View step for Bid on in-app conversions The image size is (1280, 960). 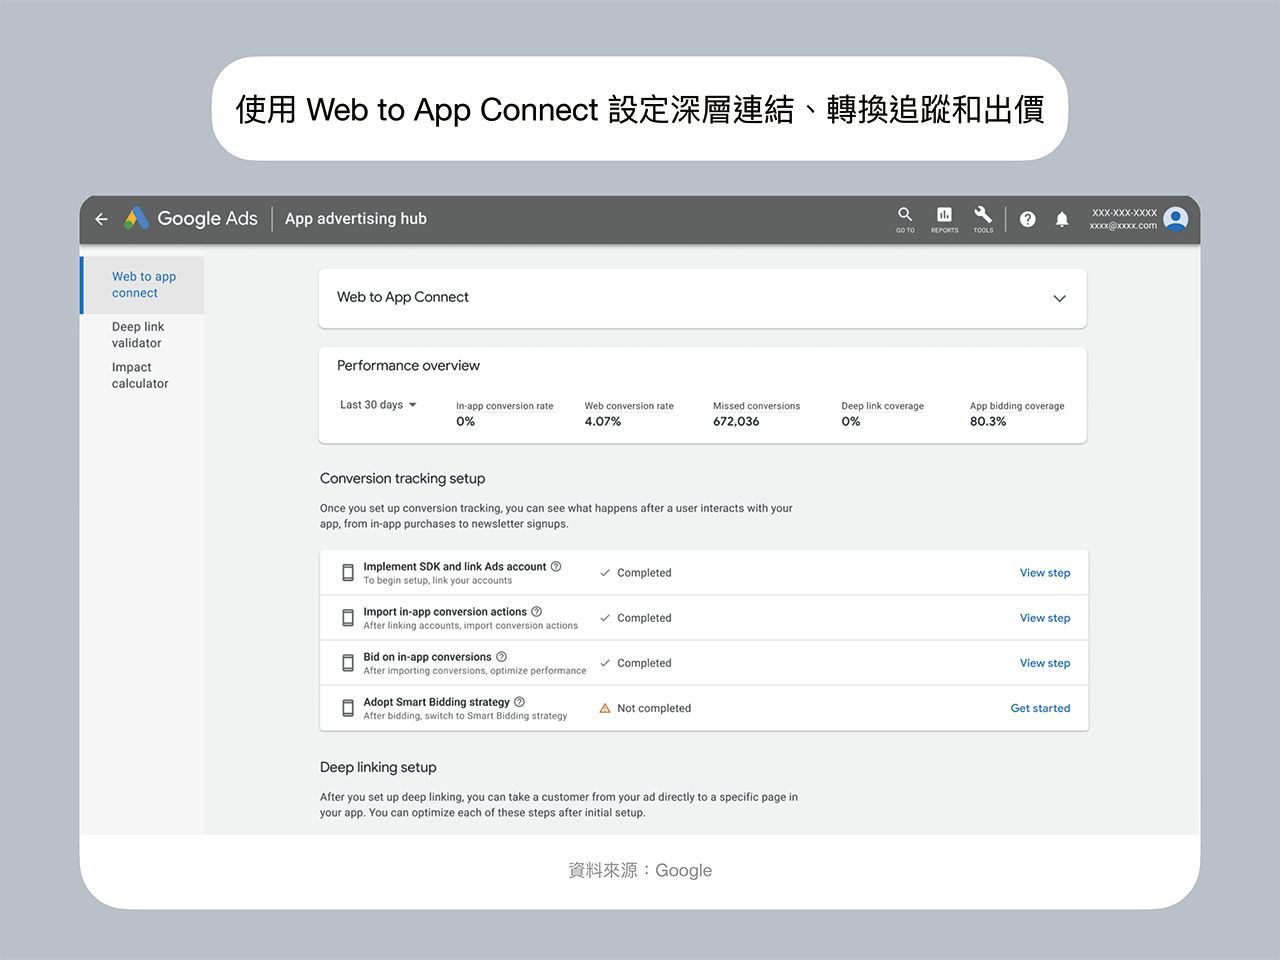point(1045,663)
